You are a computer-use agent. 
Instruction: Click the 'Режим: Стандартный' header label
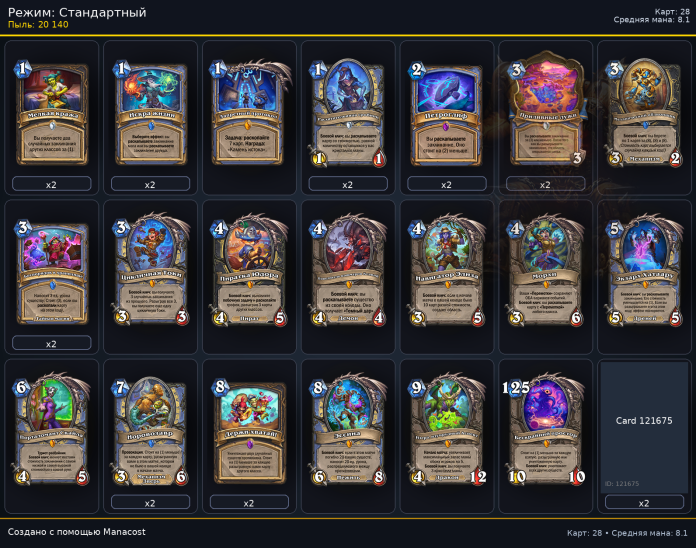[x=77, y=12]
